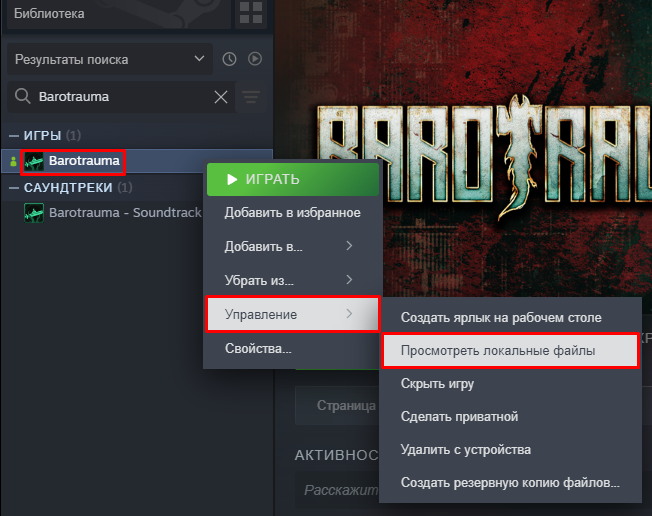
Task: Open advanced filter icon next to search
Action: (x=251, y=97)
